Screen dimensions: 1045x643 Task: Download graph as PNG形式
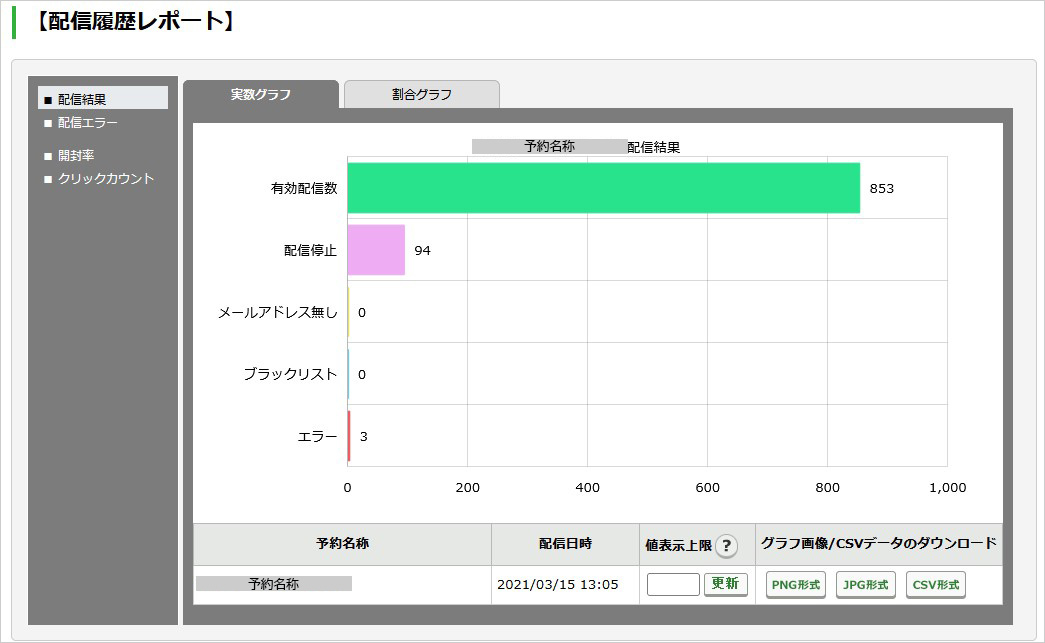(x=796, y=584)
